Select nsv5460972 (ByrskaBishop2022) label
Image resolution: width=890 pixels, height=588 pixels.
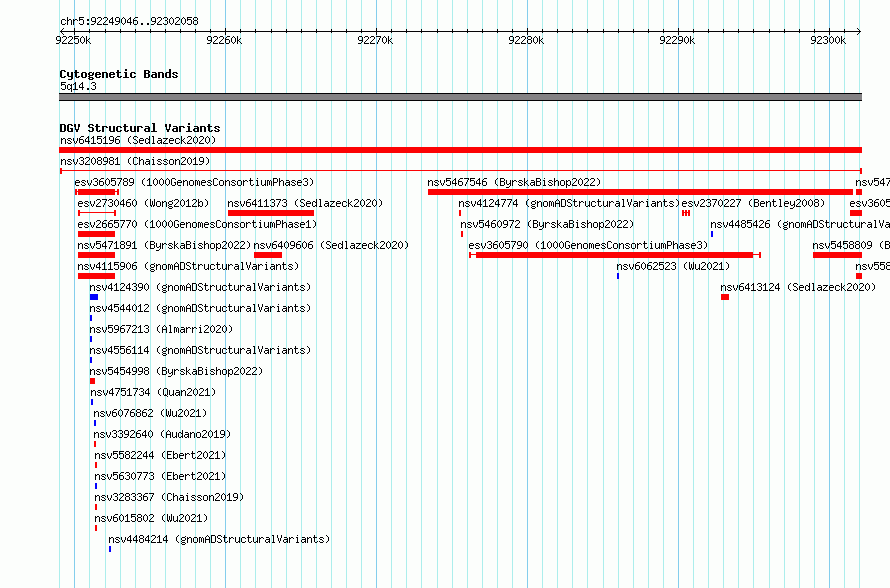547,224
